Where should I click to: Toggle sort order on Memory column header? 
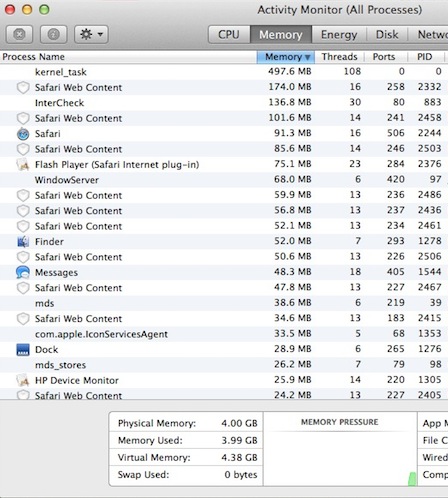pyautogui.click(x=285, y=57)
